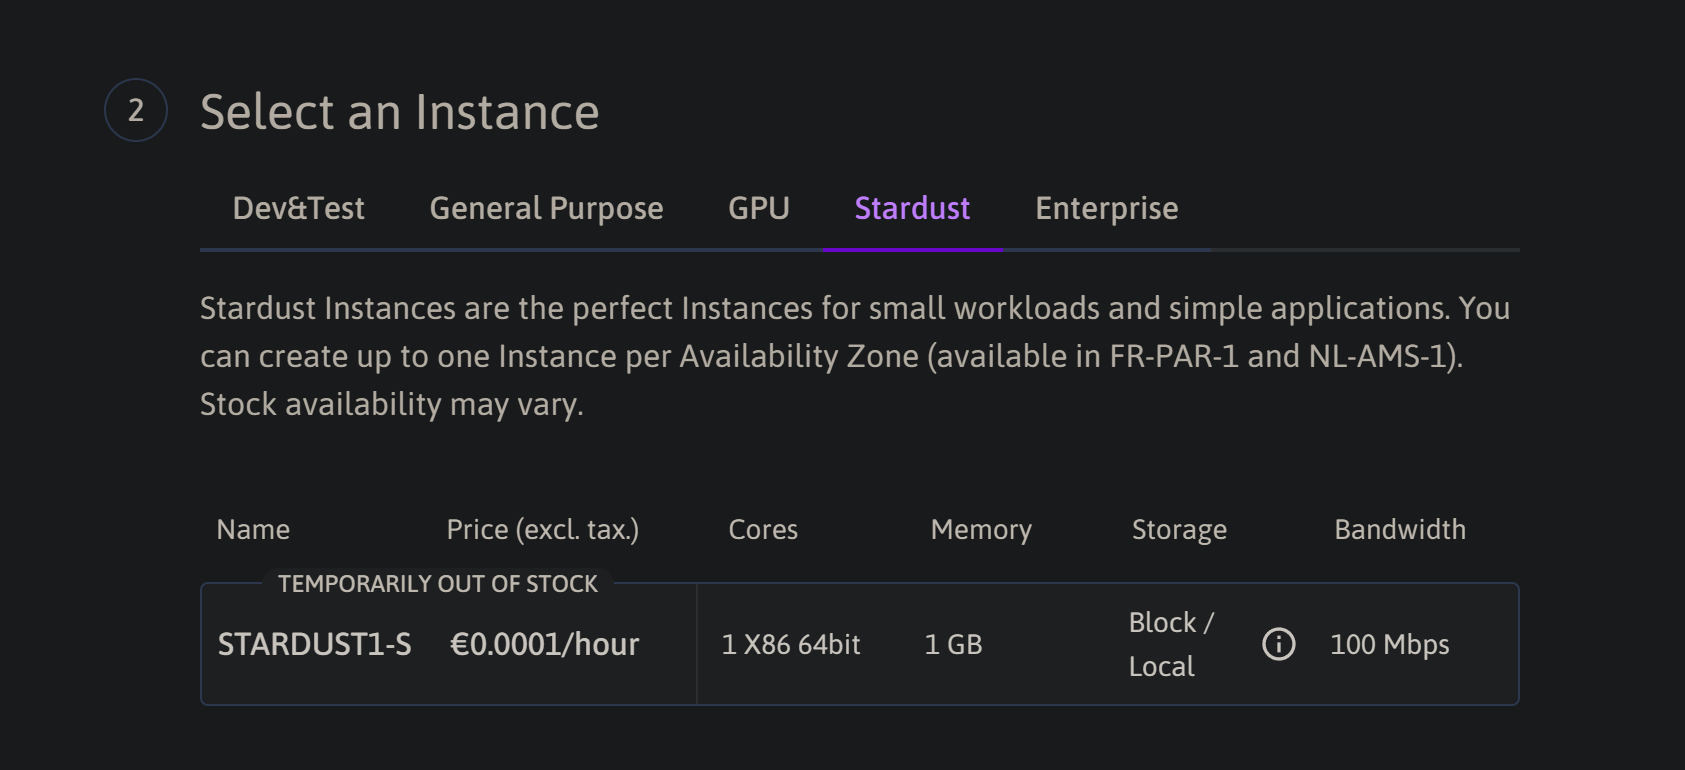The width and height of the screenshot is (1685, 770).
Task: Click the Price (excl. tax.) column header
Action: [542, 529]
